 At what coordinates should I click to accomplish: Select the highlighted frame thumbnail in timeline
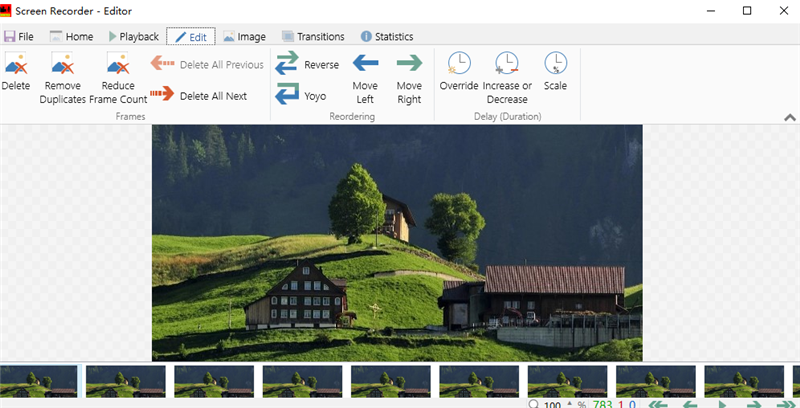click(x=38, y=381)
